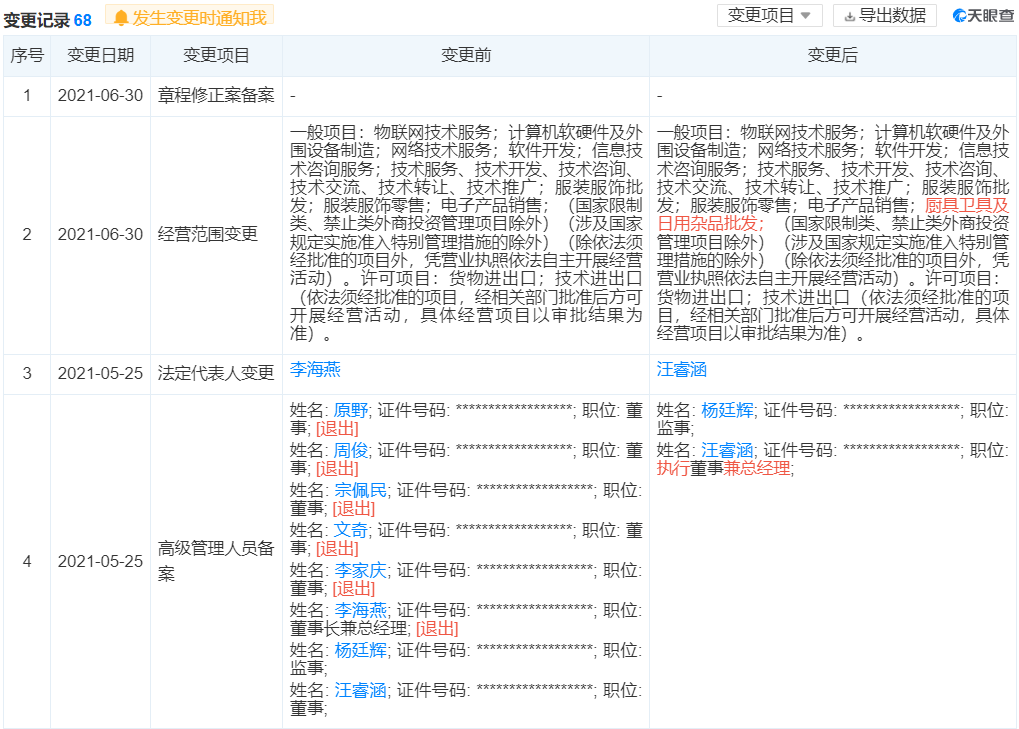The width and height of the screenshot is (1019, 729).
Task: Click the 变更日期 column header
Action: click(x=101, y=55)
